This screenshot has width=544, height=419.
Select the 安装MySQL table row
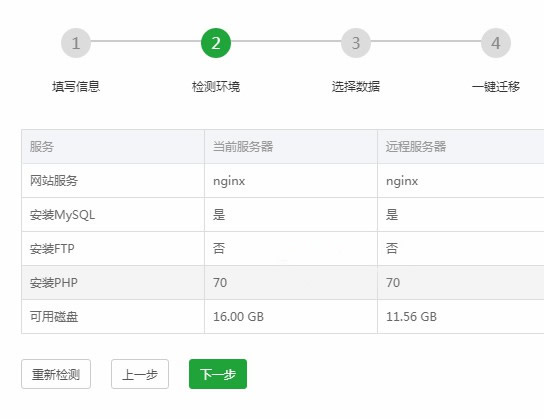click(x=283, y=215)
